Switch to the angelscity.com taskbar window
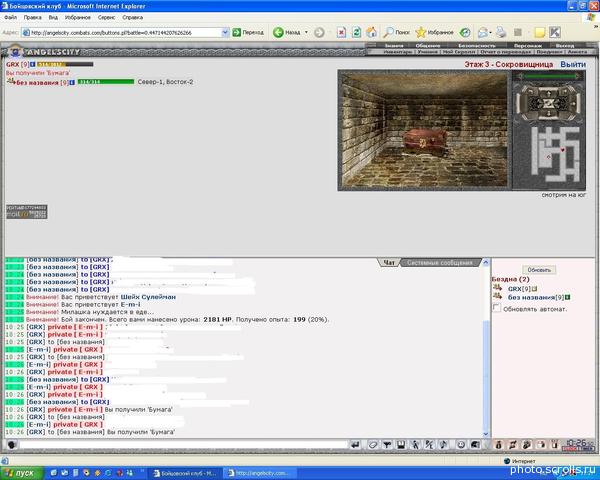The width and height of the screenshot is (600, 480). point(259,473)
